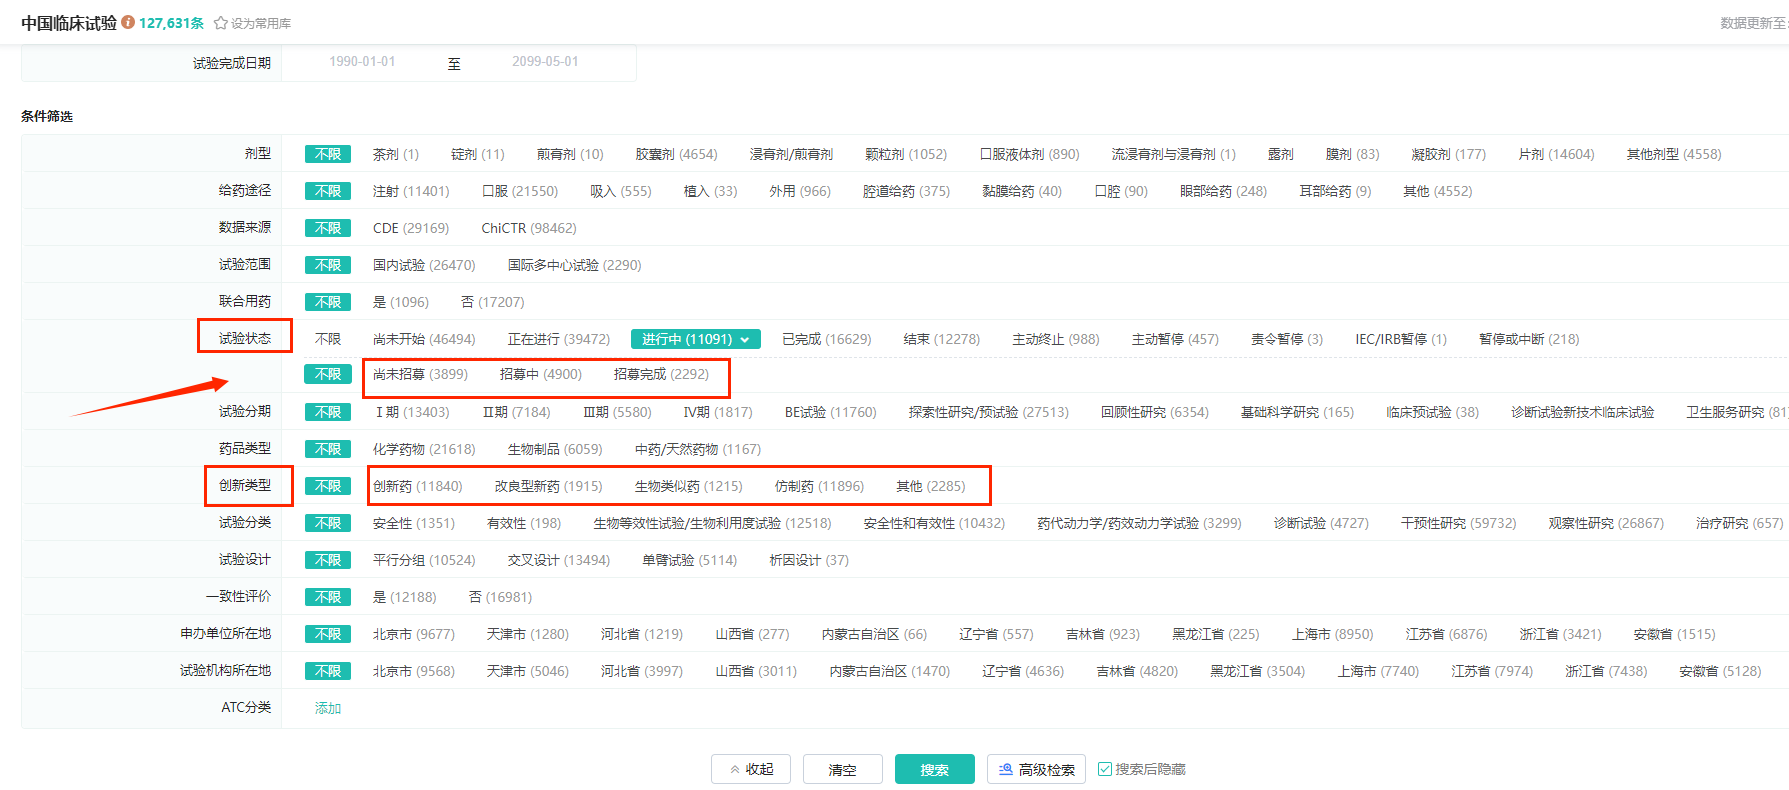This screenshot has width=1789, height=790.
Task: Select the 招募中 (4900) filter
Action: pos(540,374)
